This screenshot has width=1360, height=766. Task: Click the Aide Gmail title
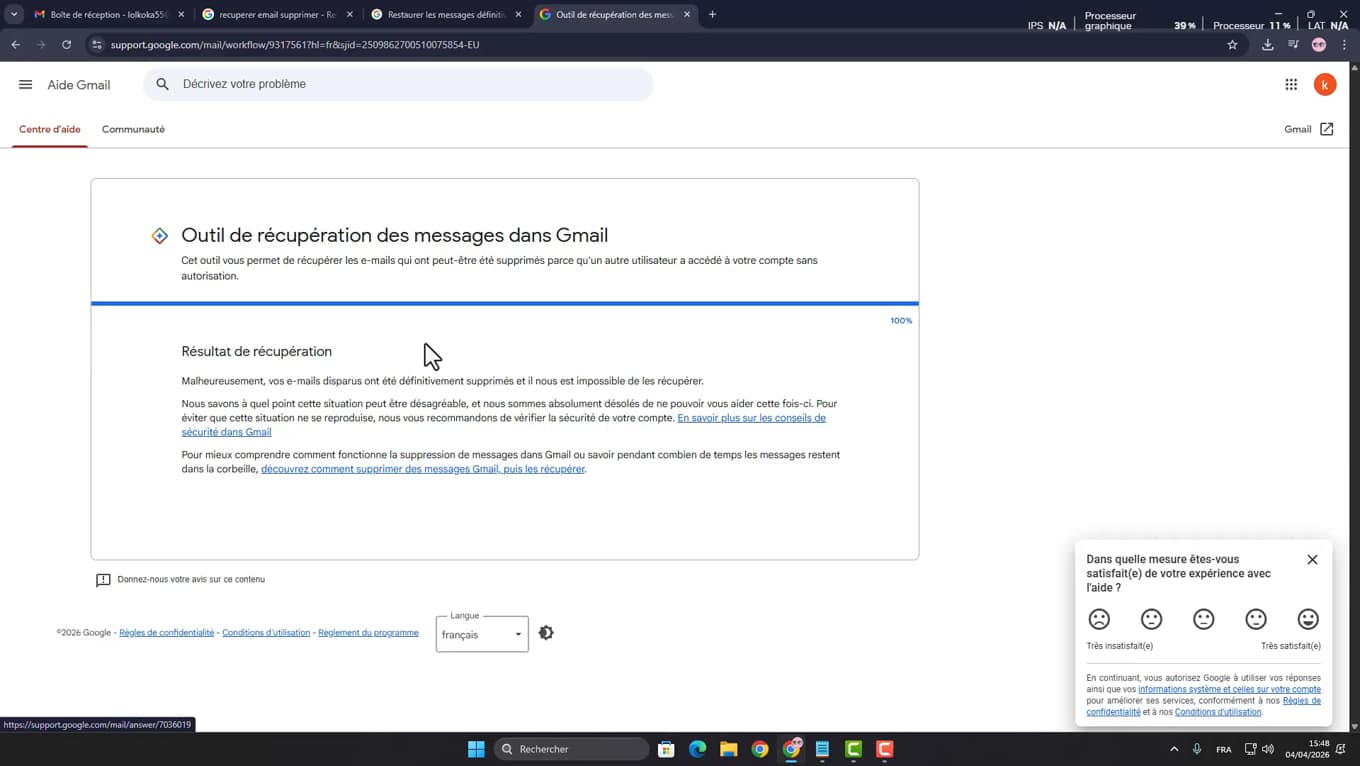coord(79,85)
